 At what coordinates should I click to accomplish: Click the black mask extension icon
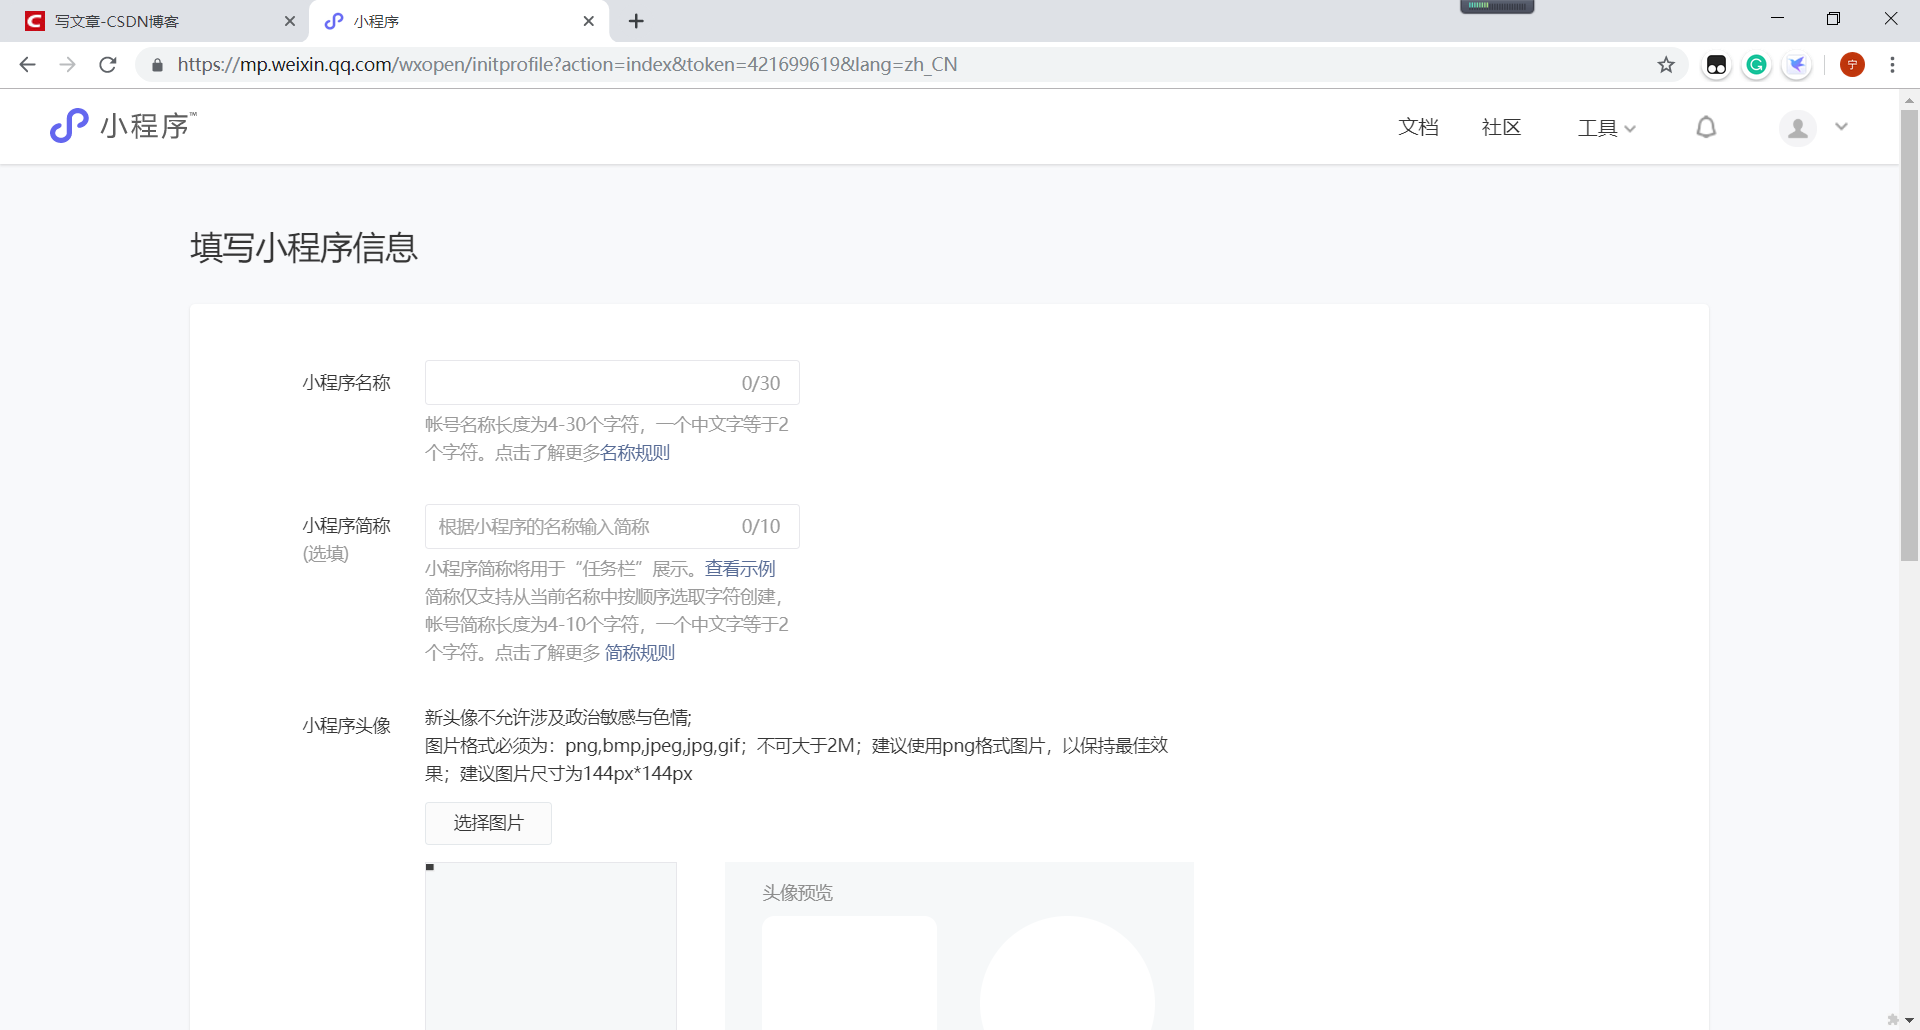point(1716,65)
